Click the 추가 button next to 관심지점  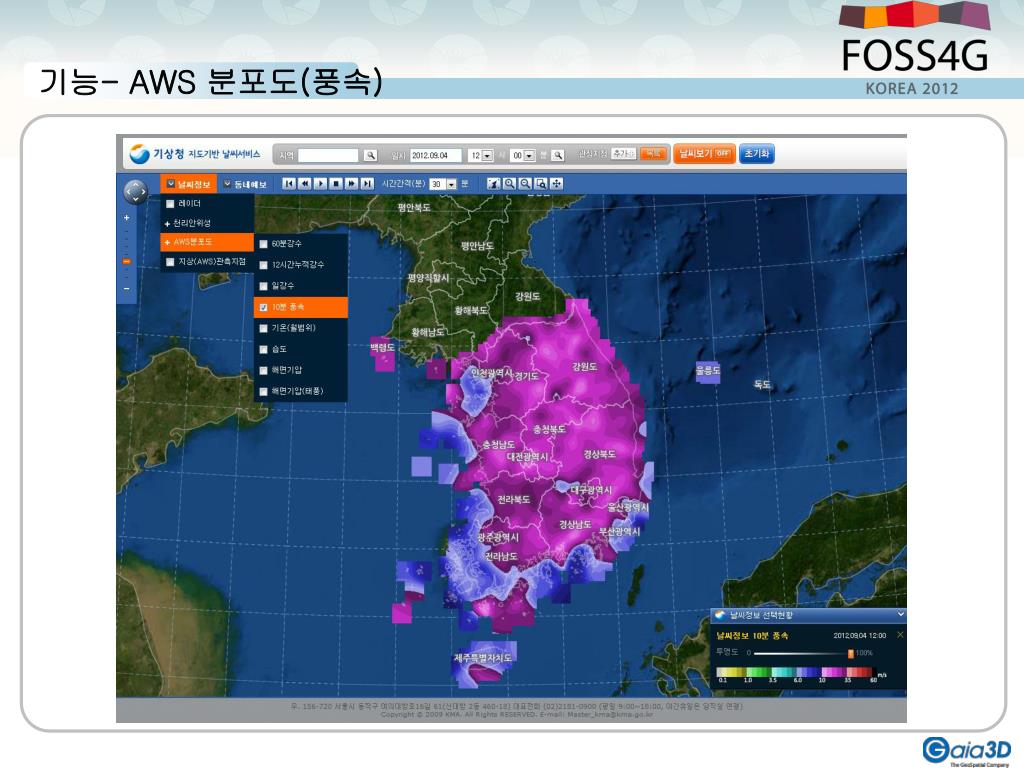(624, 154)
